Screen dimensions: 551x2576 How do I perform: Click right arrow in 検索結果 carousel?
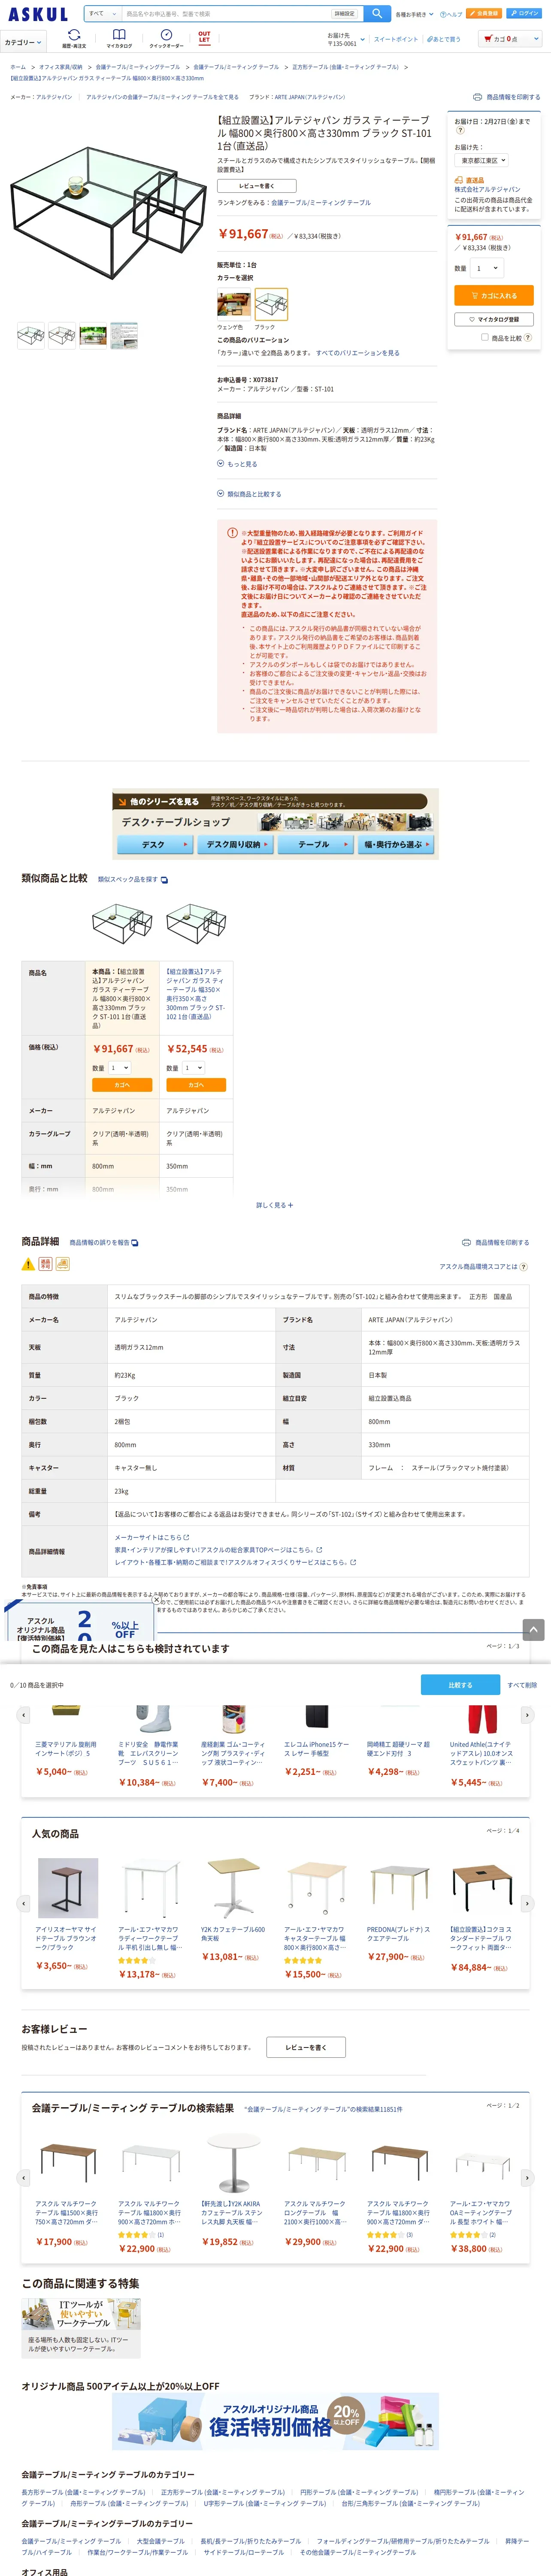(x=527, y=2178)
